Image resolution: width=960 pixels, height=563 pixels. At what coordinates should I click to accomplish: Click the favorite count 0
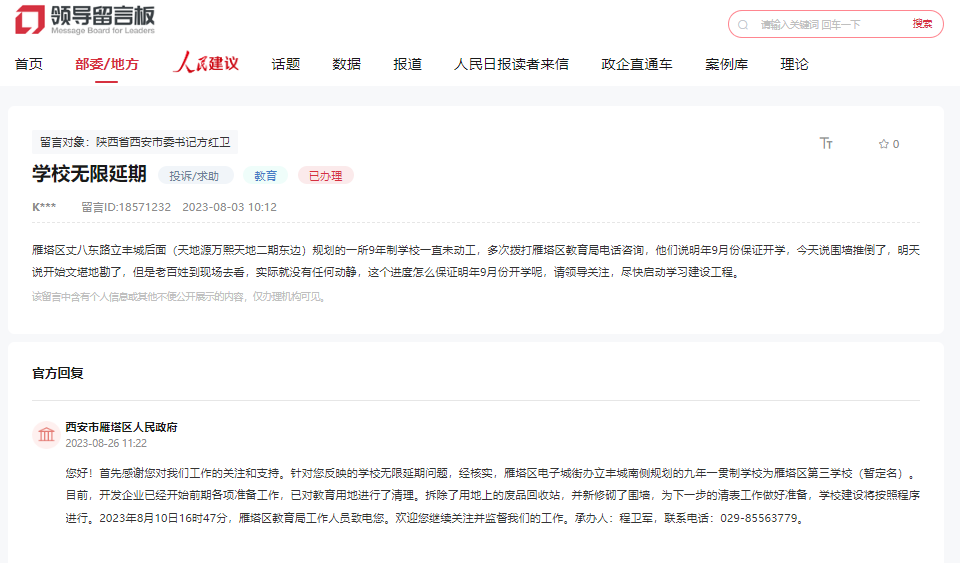point(896,144)
